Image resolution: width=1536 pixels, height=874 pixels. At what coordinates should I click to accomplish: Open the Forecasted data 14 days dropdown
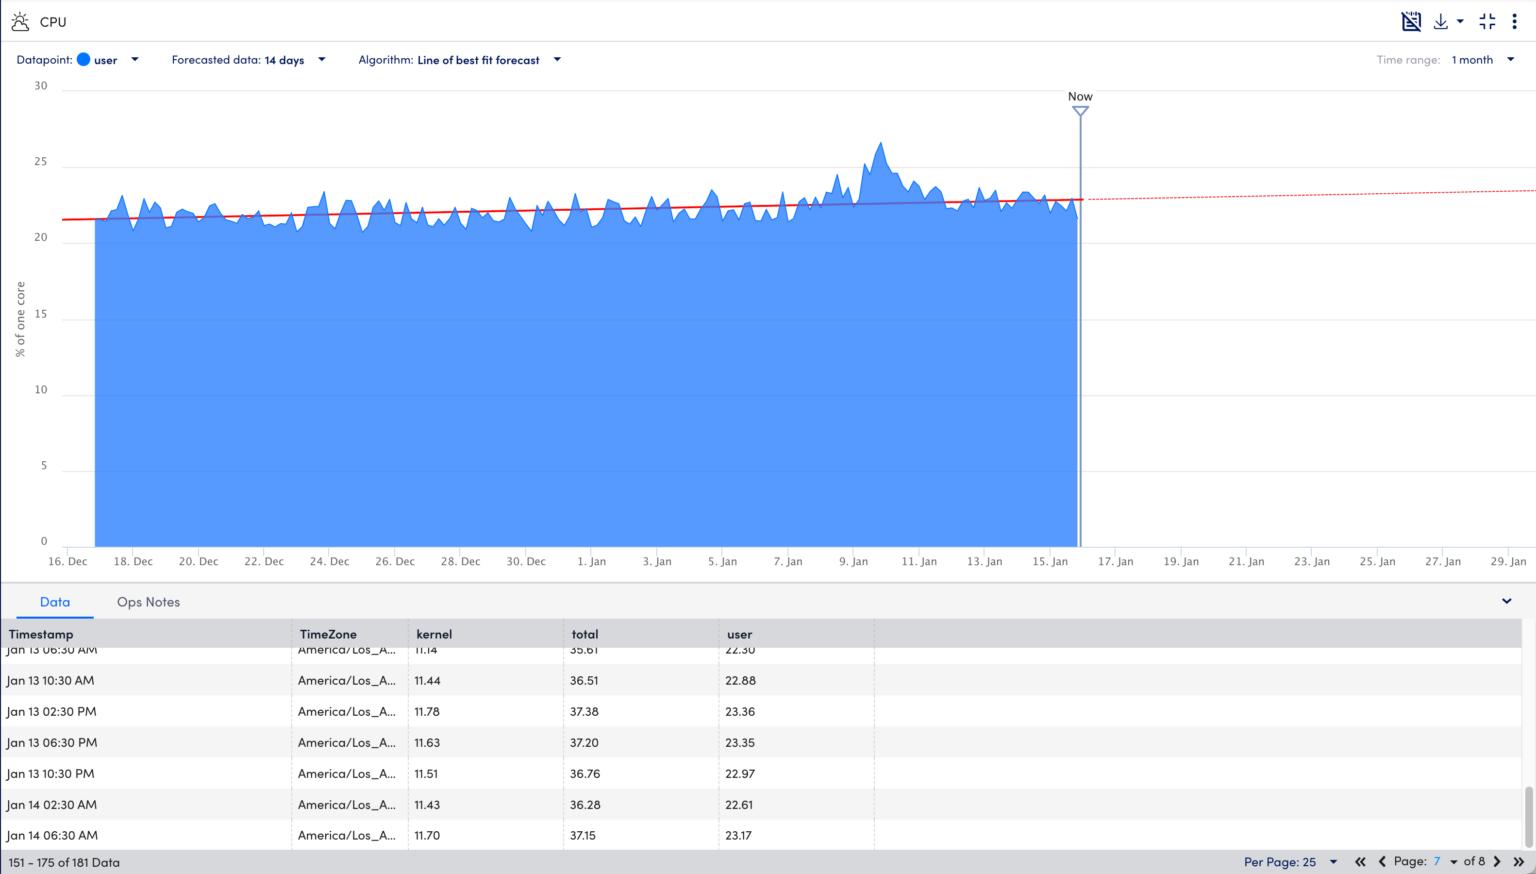click(321, 59)
